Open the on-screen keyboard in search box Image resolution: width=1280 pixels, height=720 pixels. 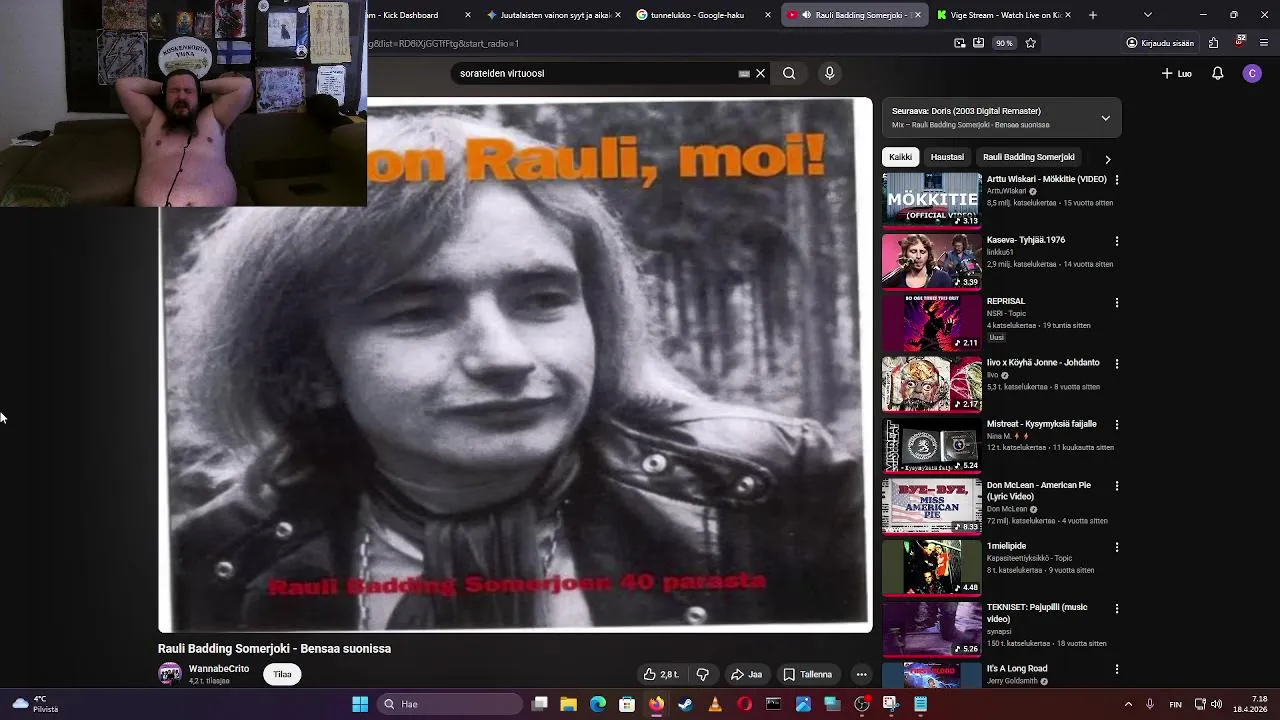tap(744, 73)
